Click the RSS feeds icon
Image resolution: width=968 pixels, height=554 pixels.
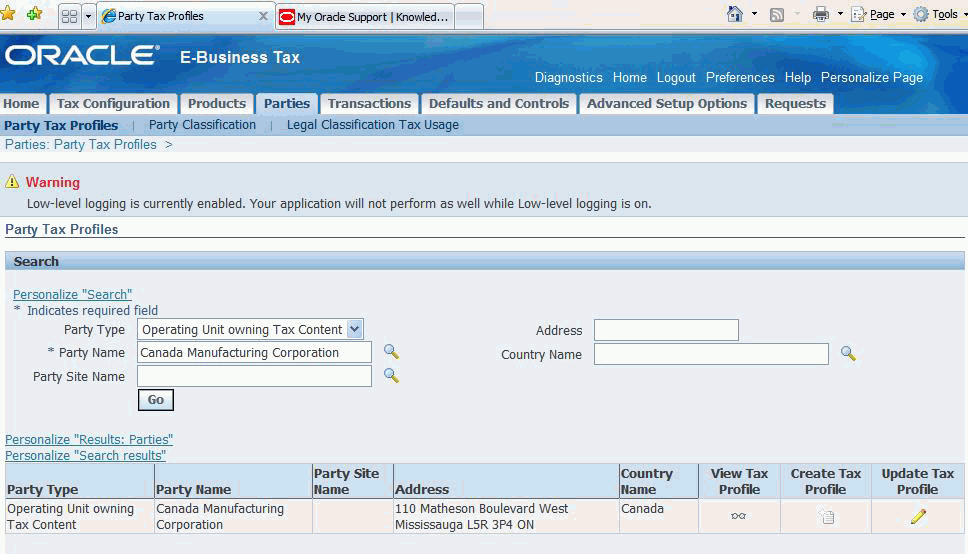pyautogui.click(x=777, y=15)
